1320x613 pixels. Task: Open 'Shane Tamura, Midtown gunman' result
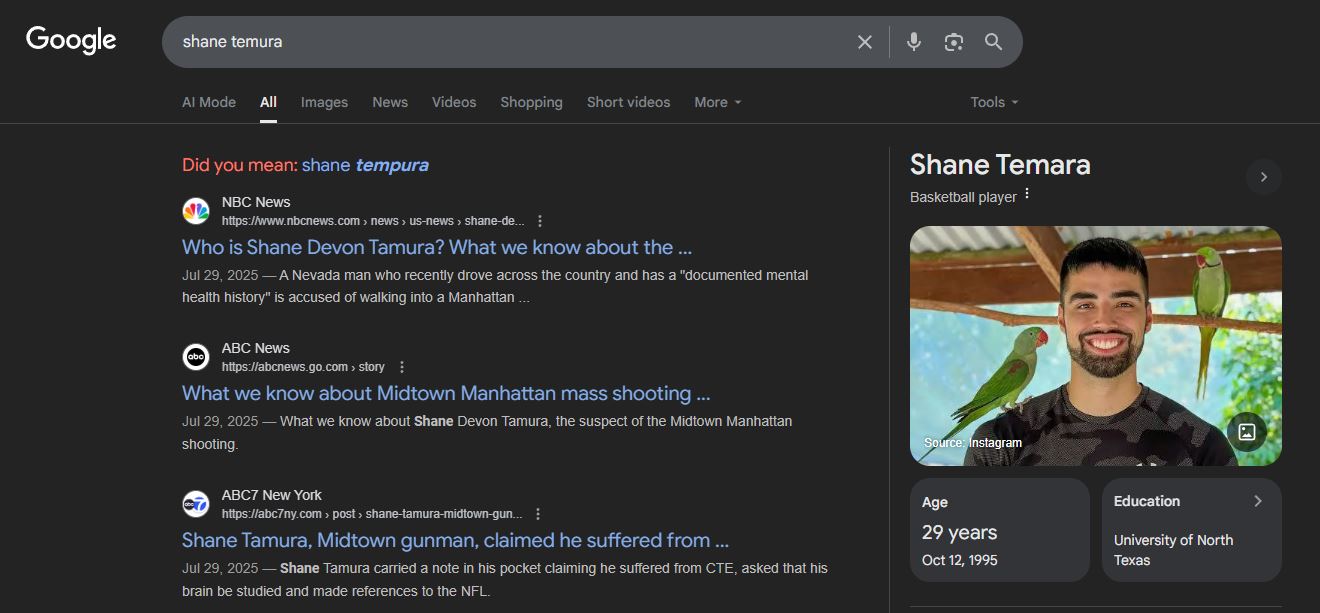455,540
